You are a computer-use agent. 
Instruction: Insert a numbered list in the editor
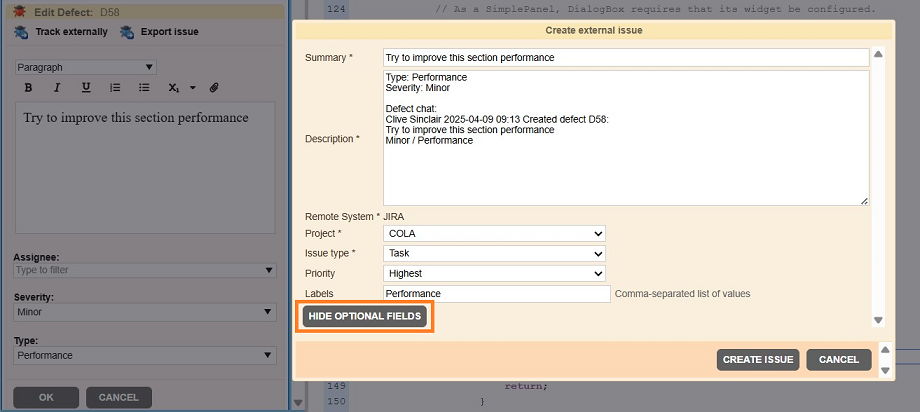tap(115, 88)
